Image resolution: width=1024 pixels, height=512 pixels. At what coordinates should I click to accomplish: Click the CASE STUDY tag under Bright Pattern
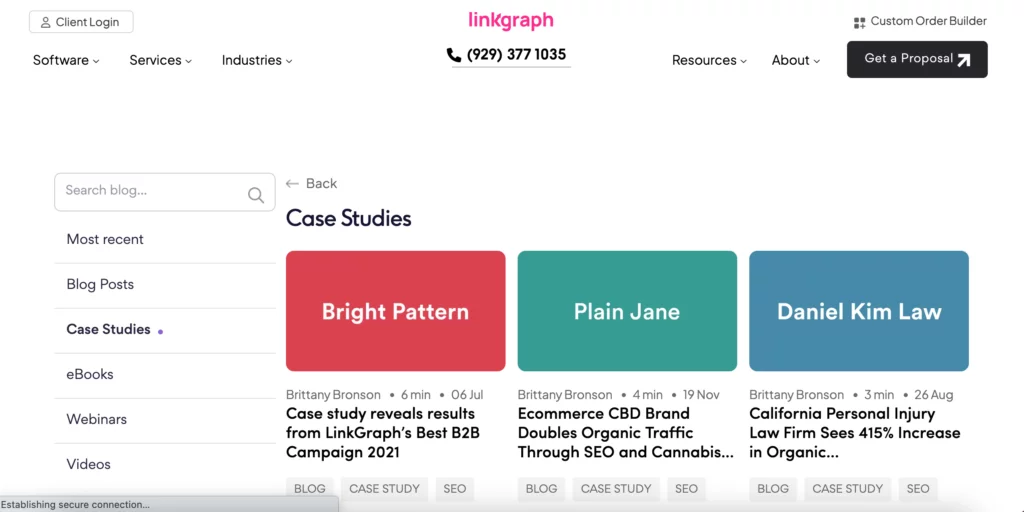384,489
